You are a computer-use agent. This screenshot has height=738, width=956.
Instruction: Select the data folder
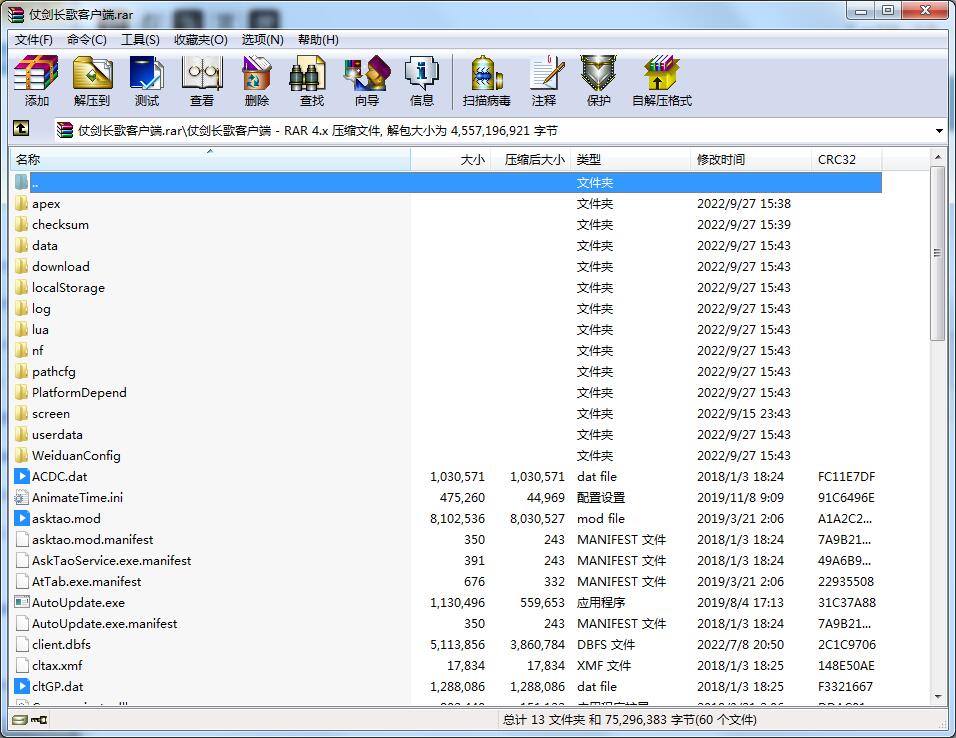pos(447,245)
